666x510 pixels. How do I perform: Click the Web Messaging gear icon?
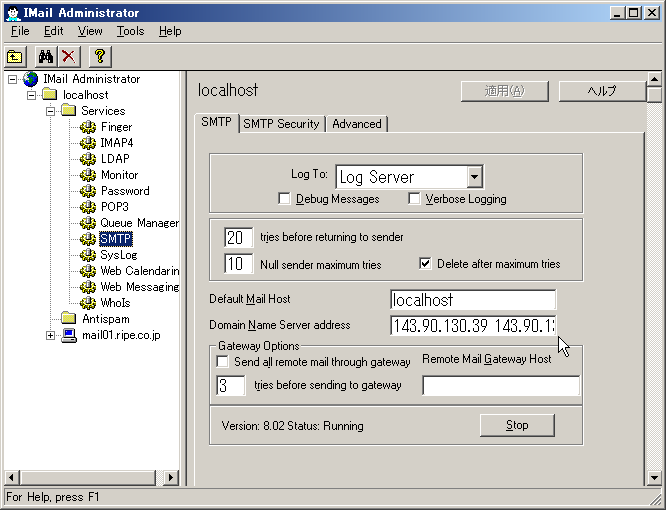point(88,287)
